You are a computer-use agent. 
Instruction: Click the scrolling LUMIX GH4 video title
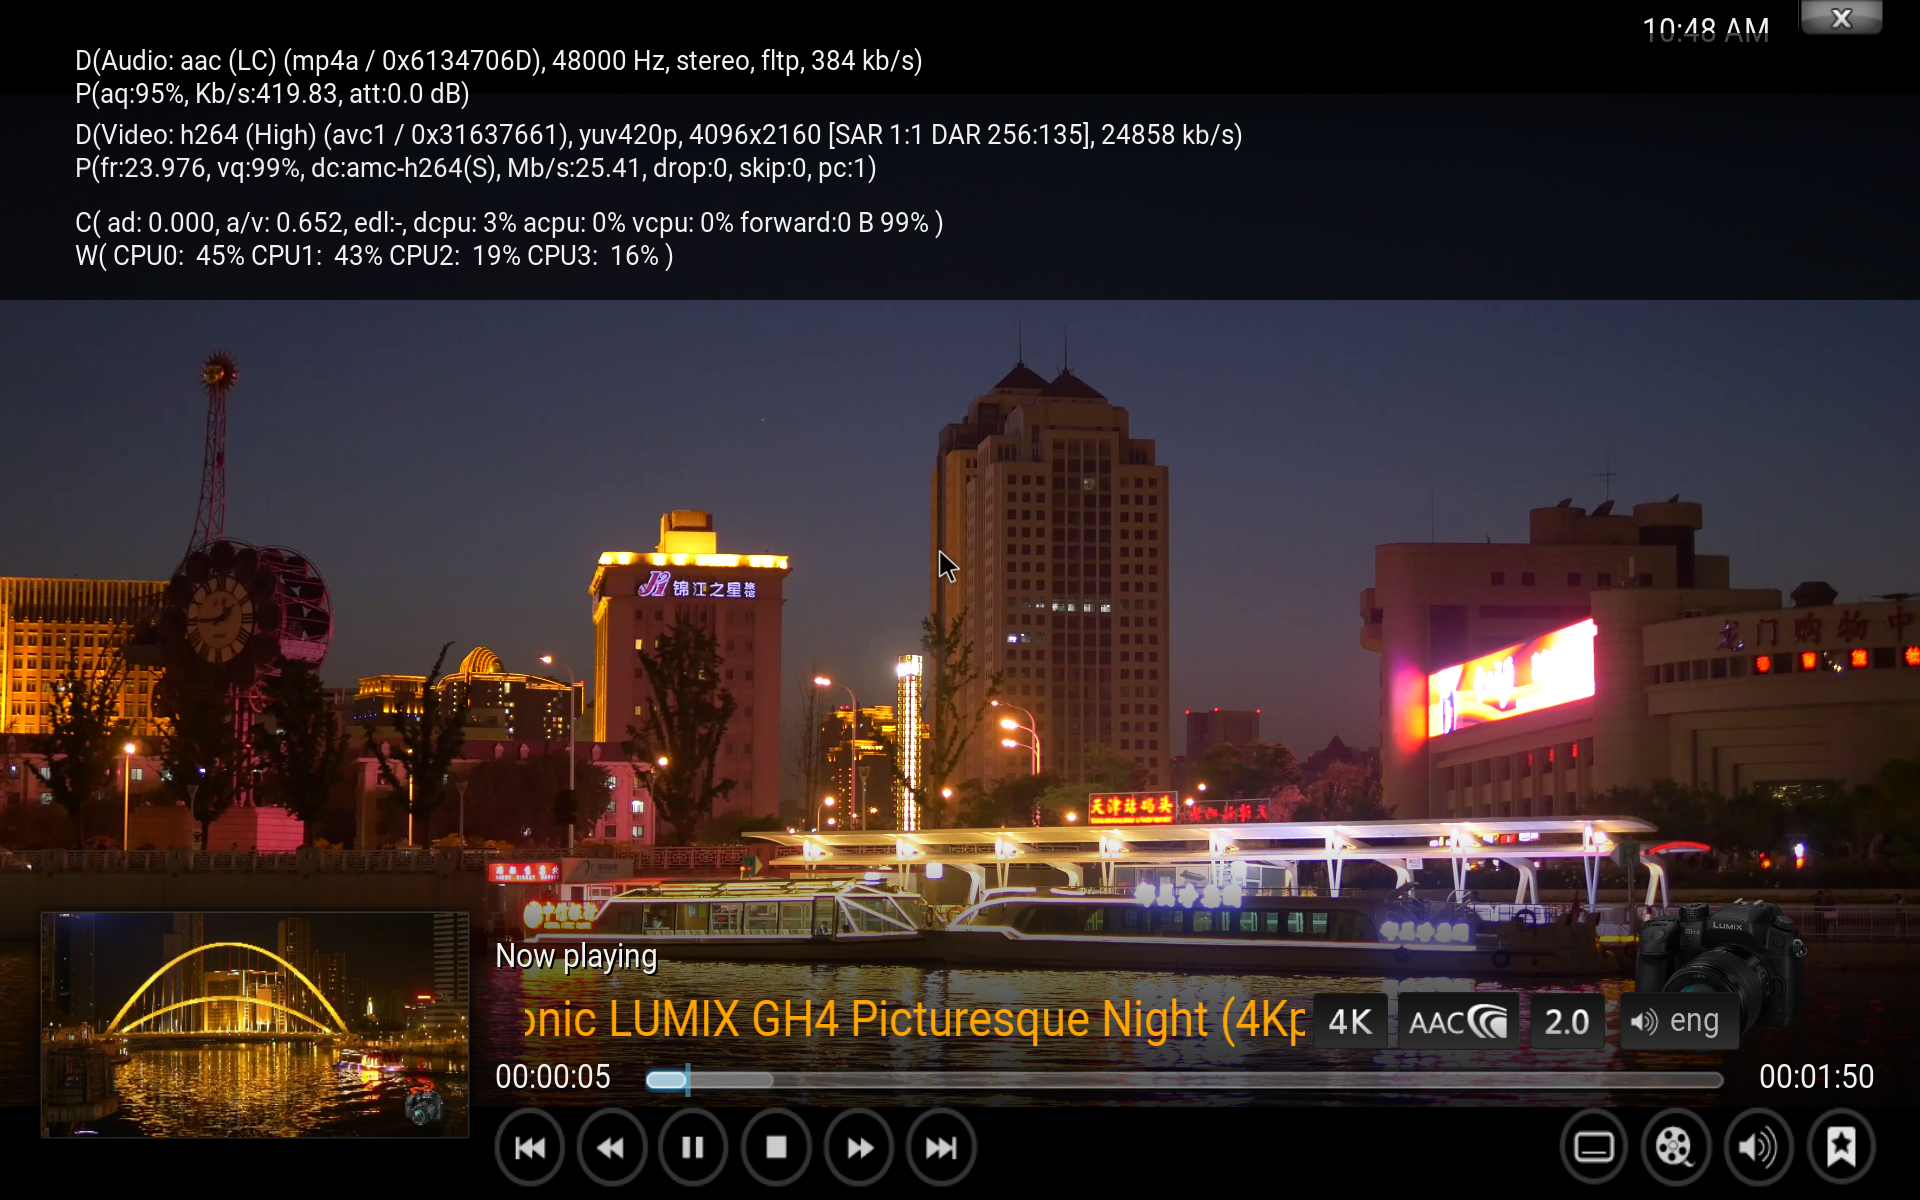click(912, 1020)
